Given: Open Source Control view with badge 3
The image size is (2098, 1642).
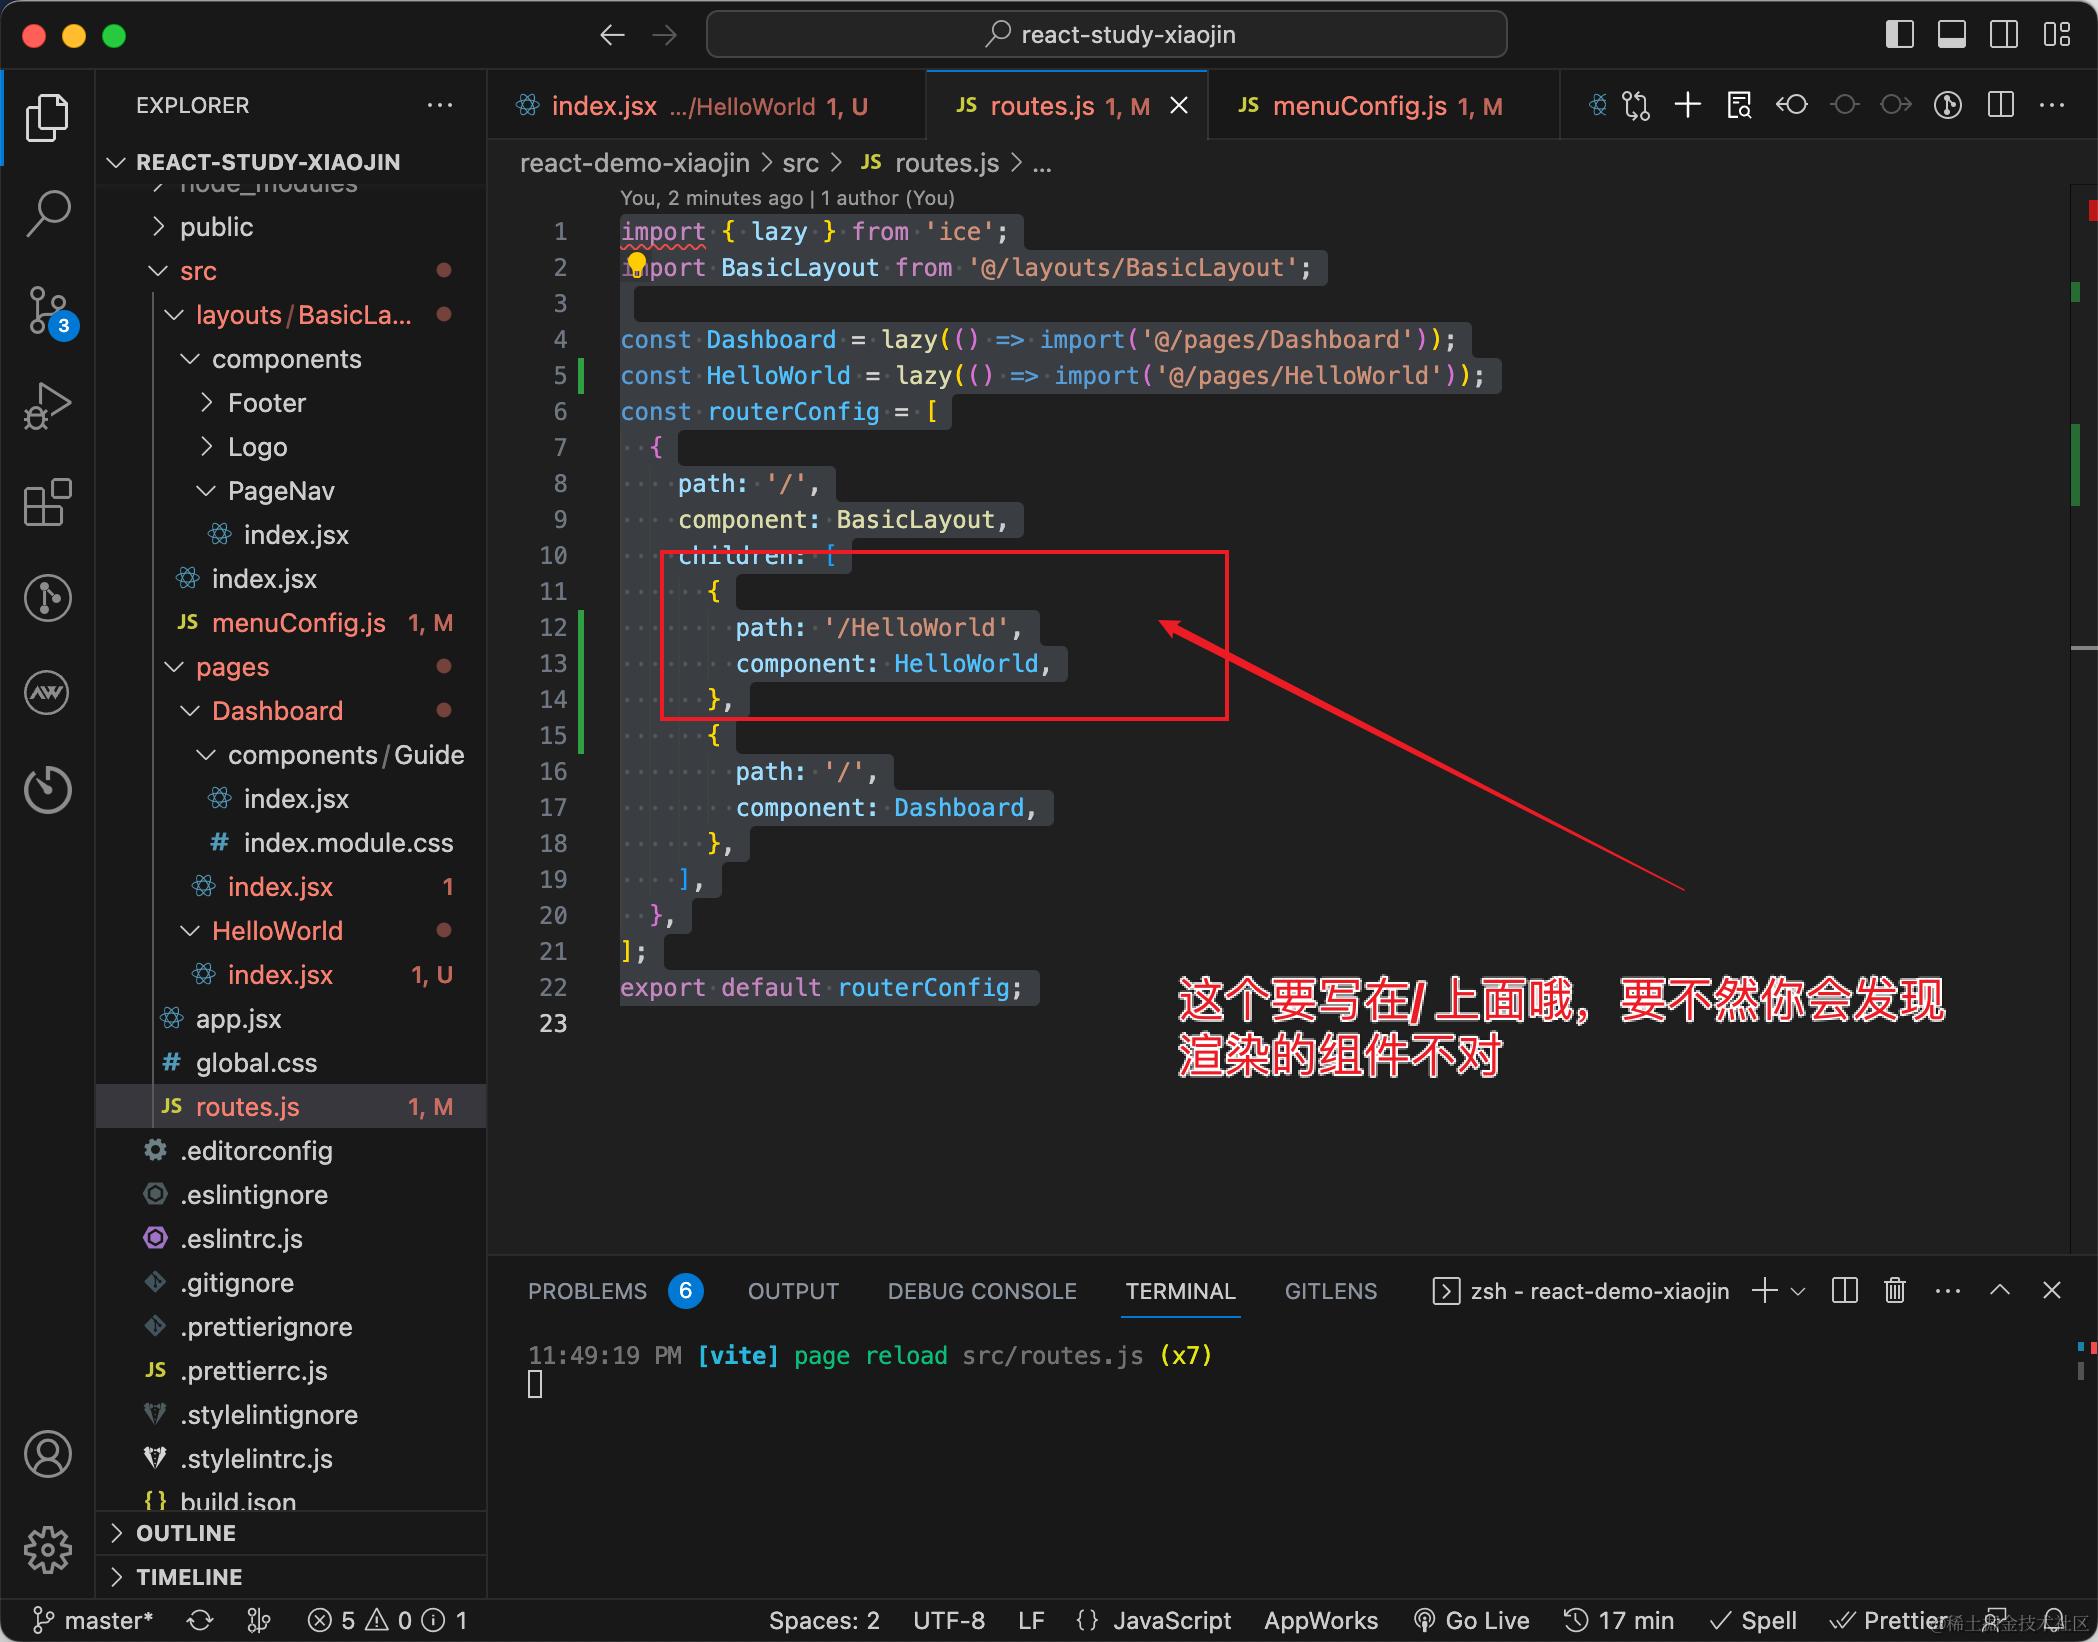Looking at the screenshot, I should pos(47,310).
